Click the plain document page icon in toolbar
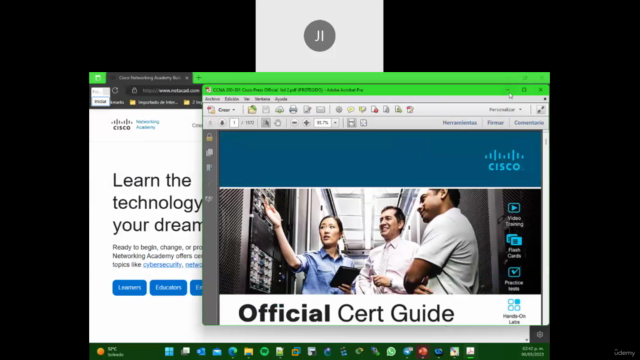640x360 pixels. 386,109
